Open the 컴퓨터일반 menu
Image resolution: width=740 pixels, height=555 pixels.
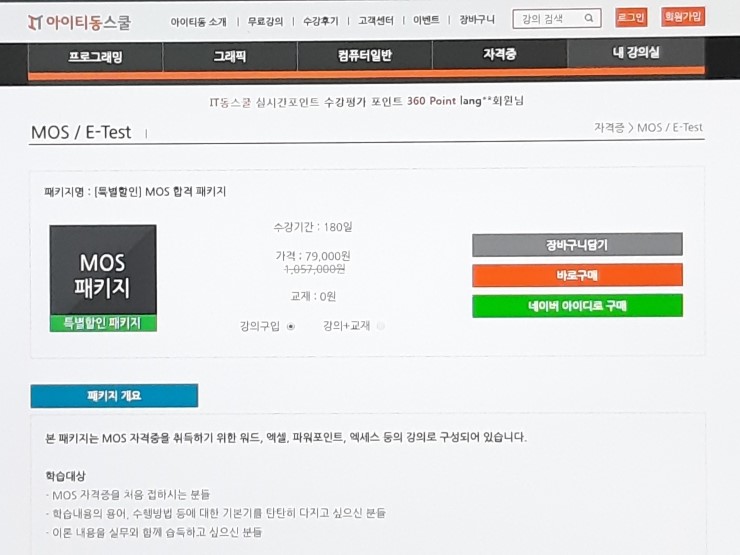364,55
